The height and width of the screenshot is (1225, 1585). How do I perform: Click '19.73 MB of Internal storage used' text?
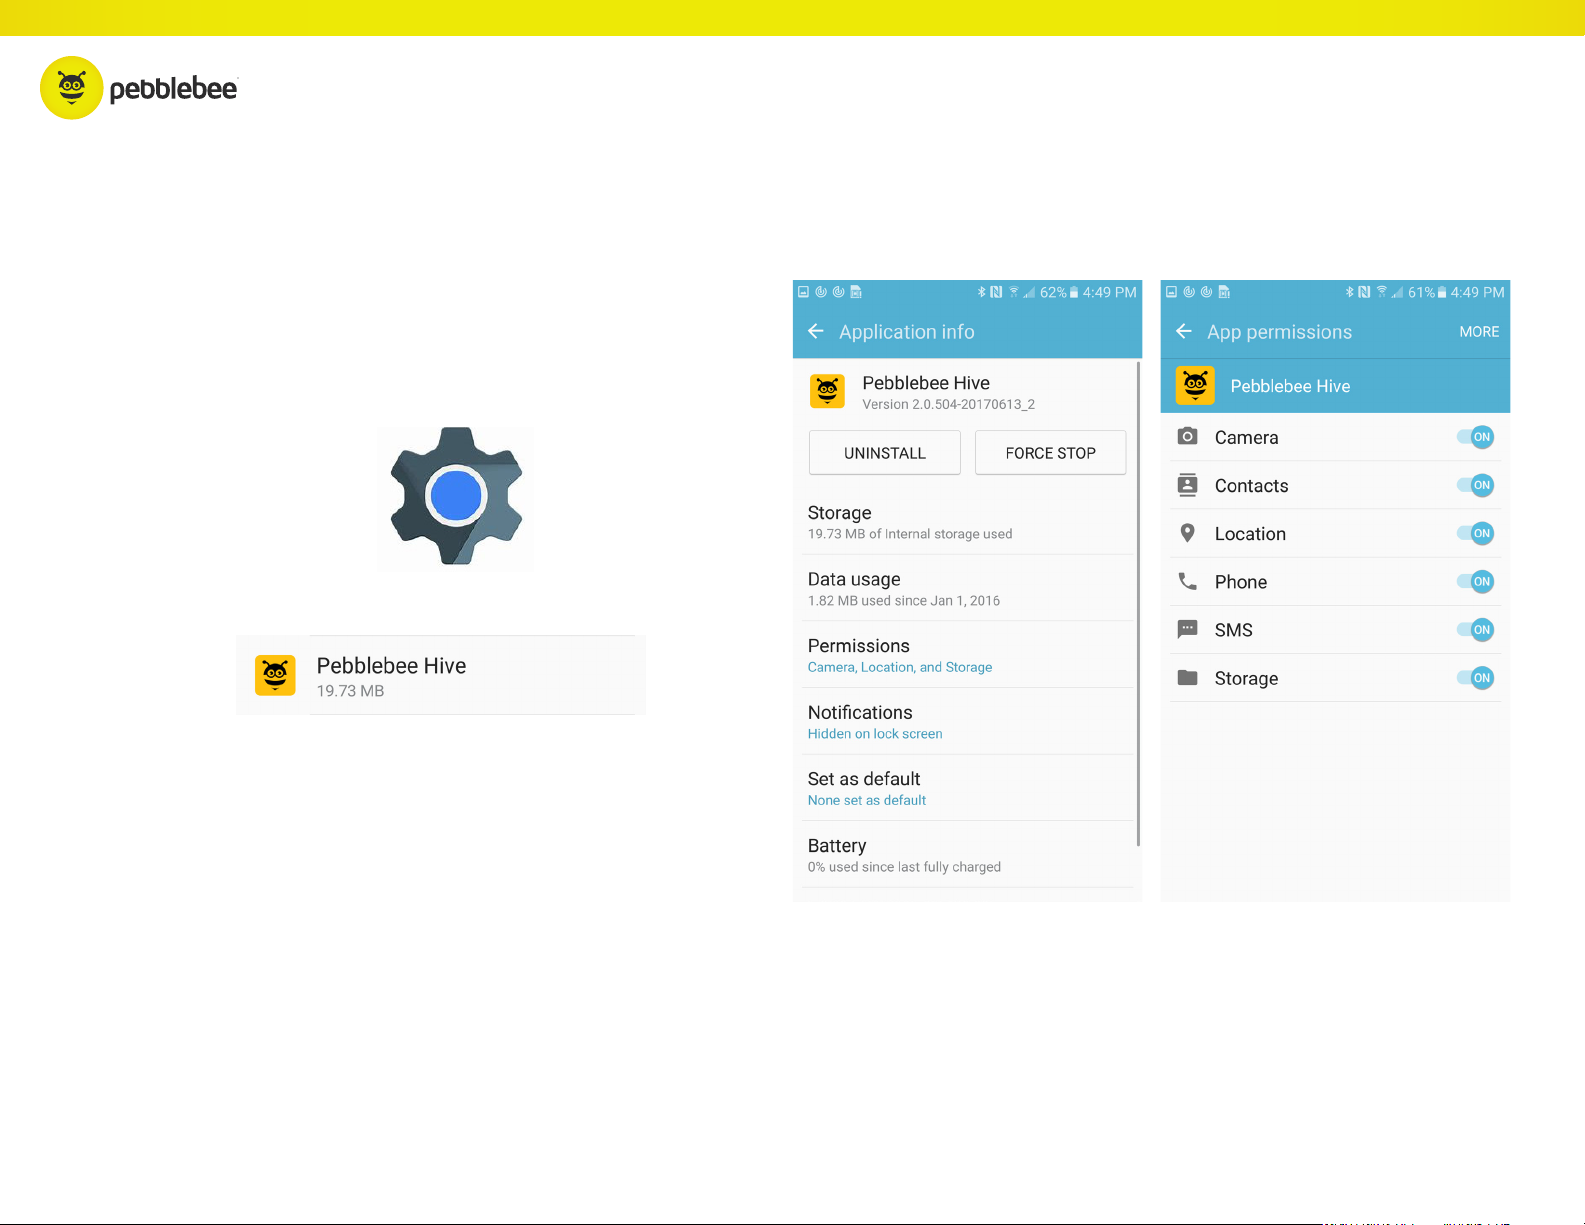pos(910,534)
